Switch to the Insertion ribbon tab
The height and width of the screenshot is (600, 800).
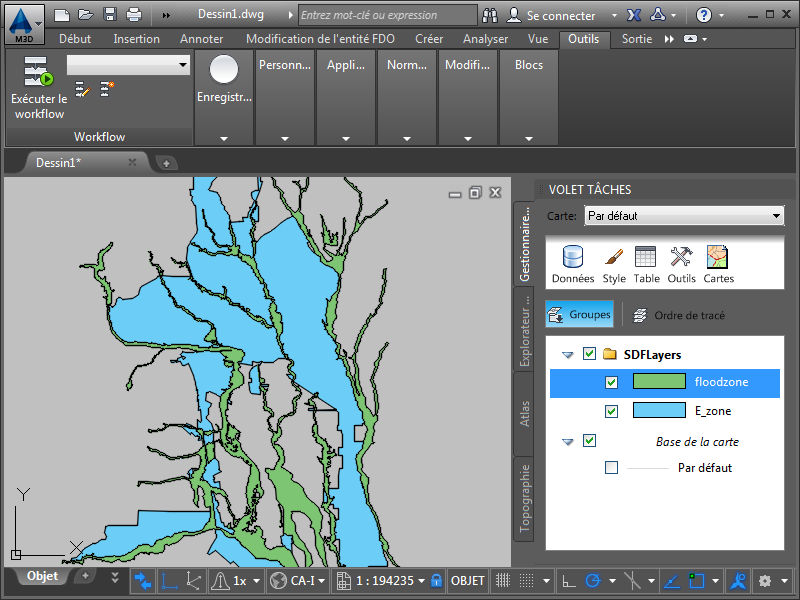[x=136, y=39]
